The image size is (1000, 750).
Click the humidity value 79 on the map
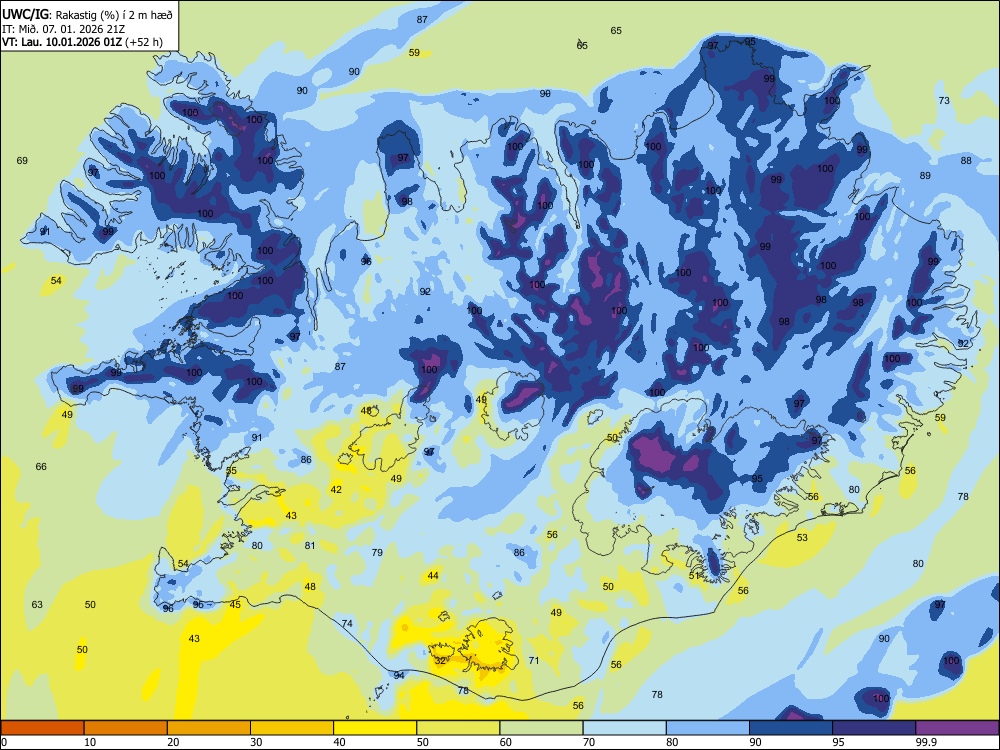[377, 552]
